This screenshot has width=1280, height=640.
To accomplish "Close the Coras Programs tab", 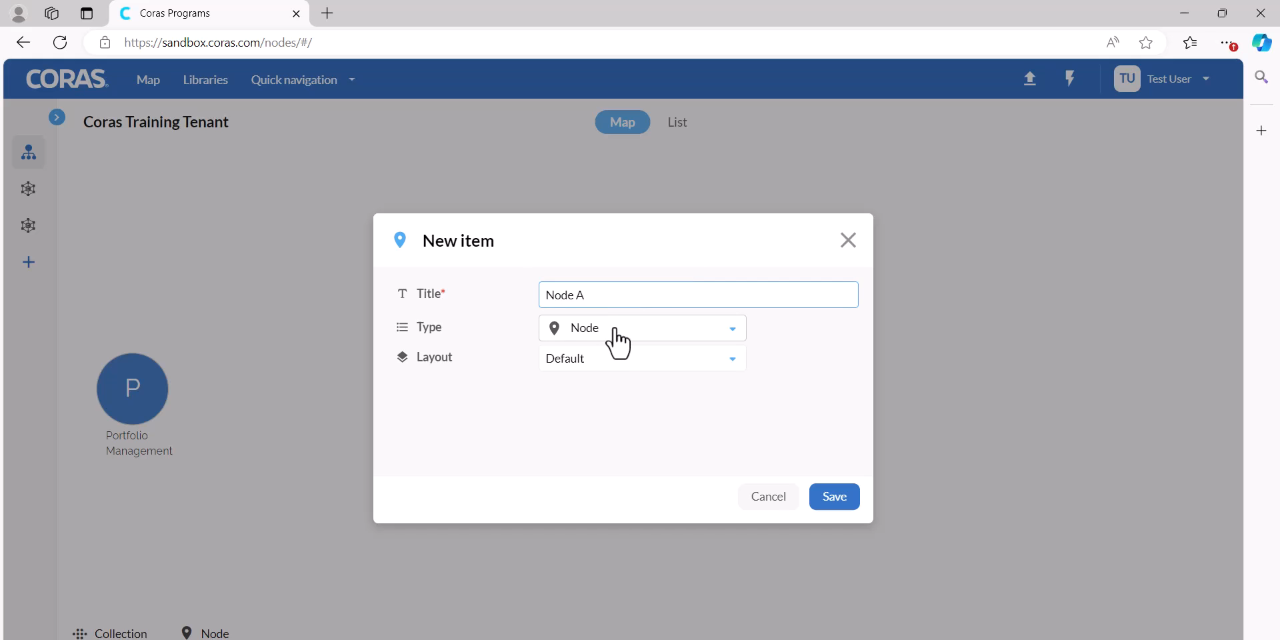I will (297, 13).
